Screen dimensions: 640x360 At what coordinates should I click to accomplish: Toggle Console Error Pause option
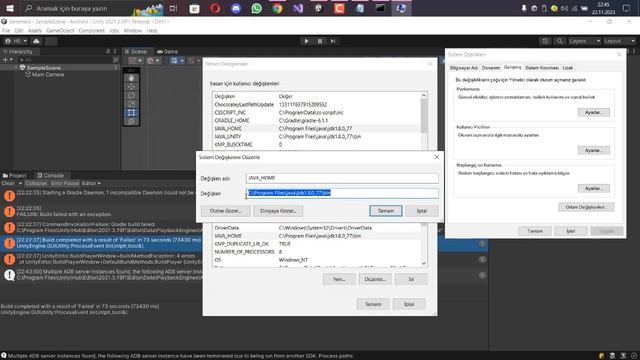[x=65, y=184]
